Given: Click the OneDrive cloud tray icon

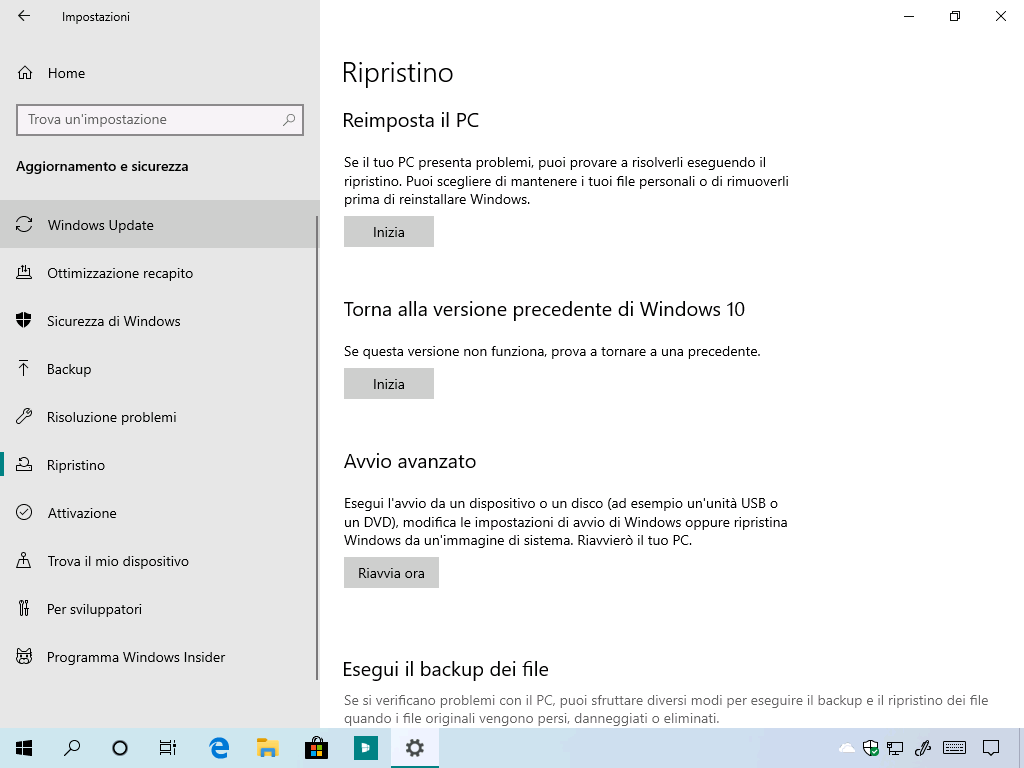Looking at the screenshot, I should [847, 748].
